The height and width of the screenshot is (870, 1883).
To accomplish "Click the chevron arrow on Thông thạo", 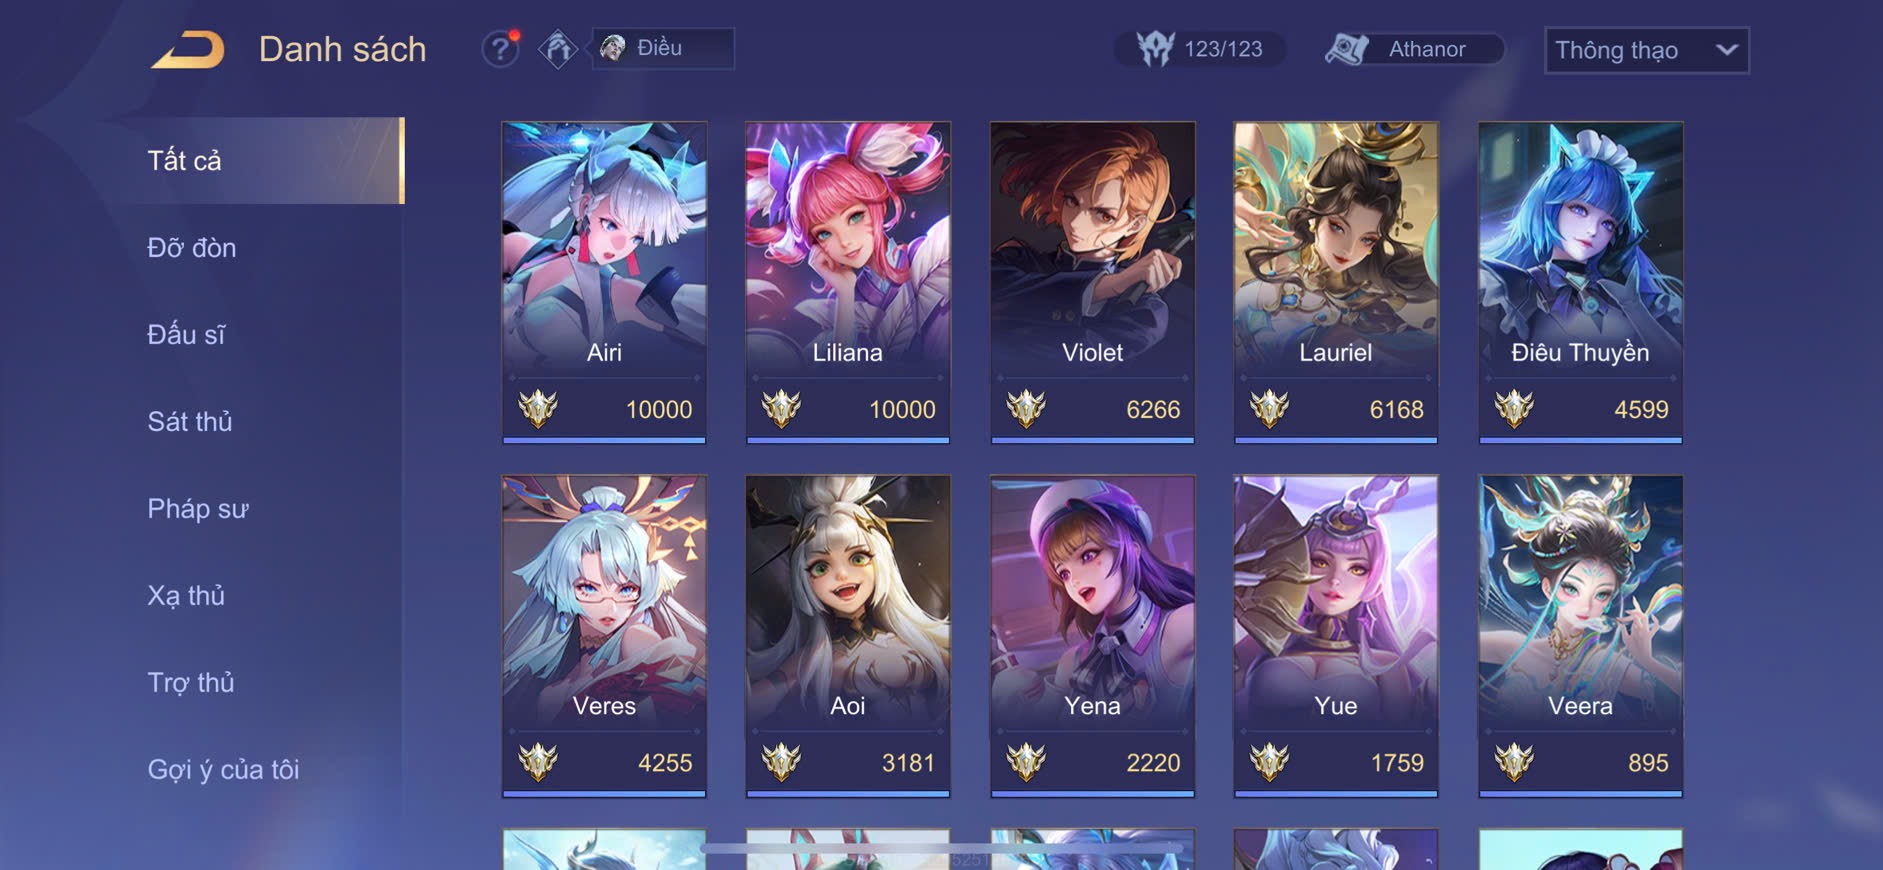I will 1727,50.
